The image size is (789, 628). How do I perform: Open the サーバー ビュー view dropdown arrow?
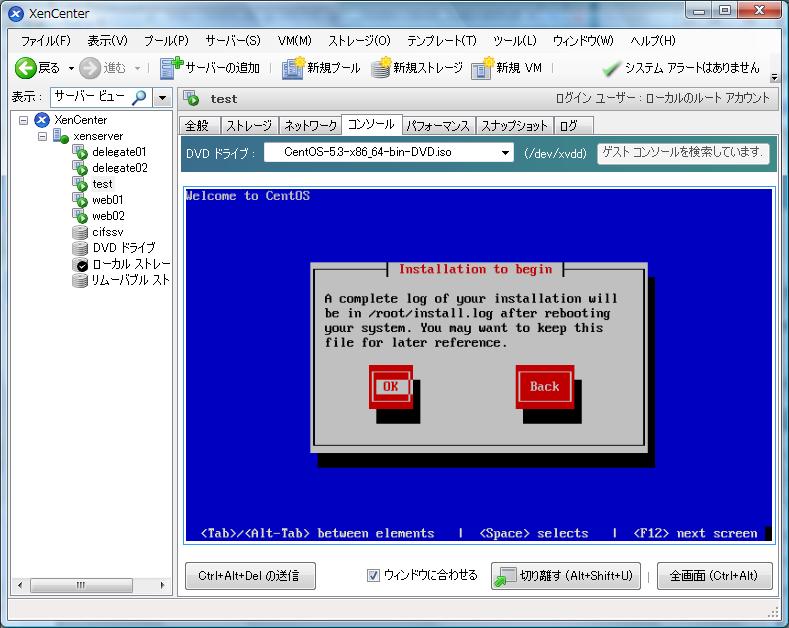[x=163, y=98]
